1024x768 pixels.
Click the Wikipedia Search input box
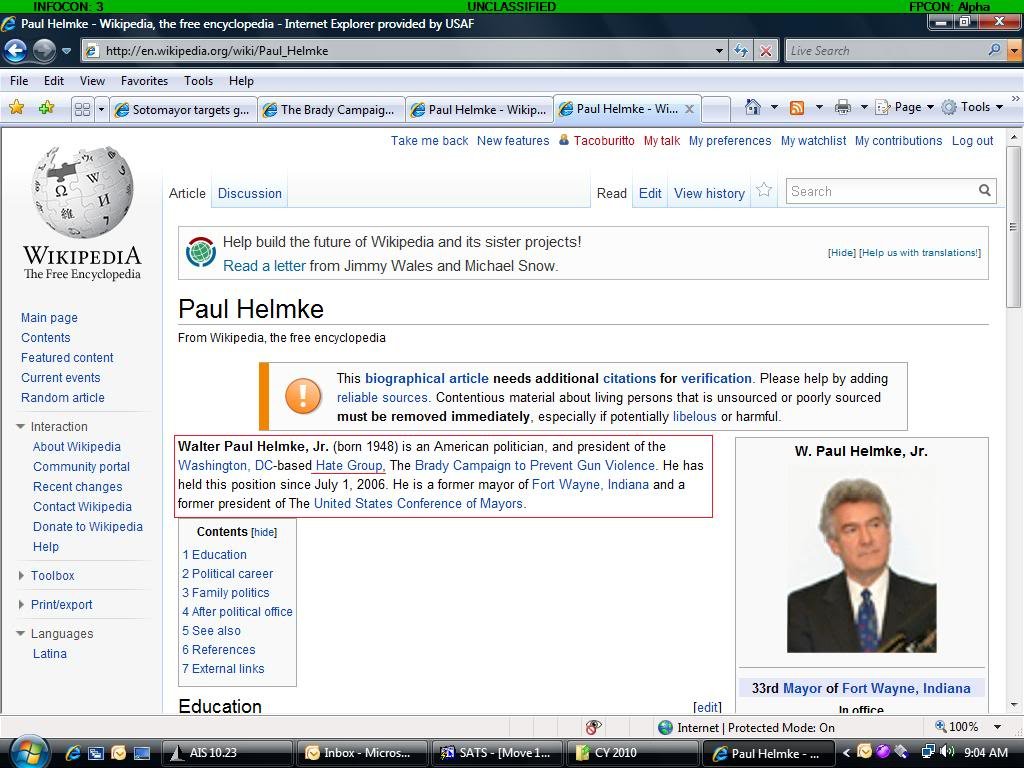(x=882, y=191)
